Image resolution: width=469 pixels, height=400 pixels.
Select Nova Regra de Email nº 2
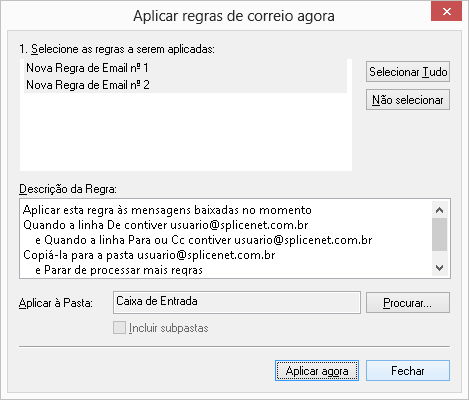tap(185, 85)
